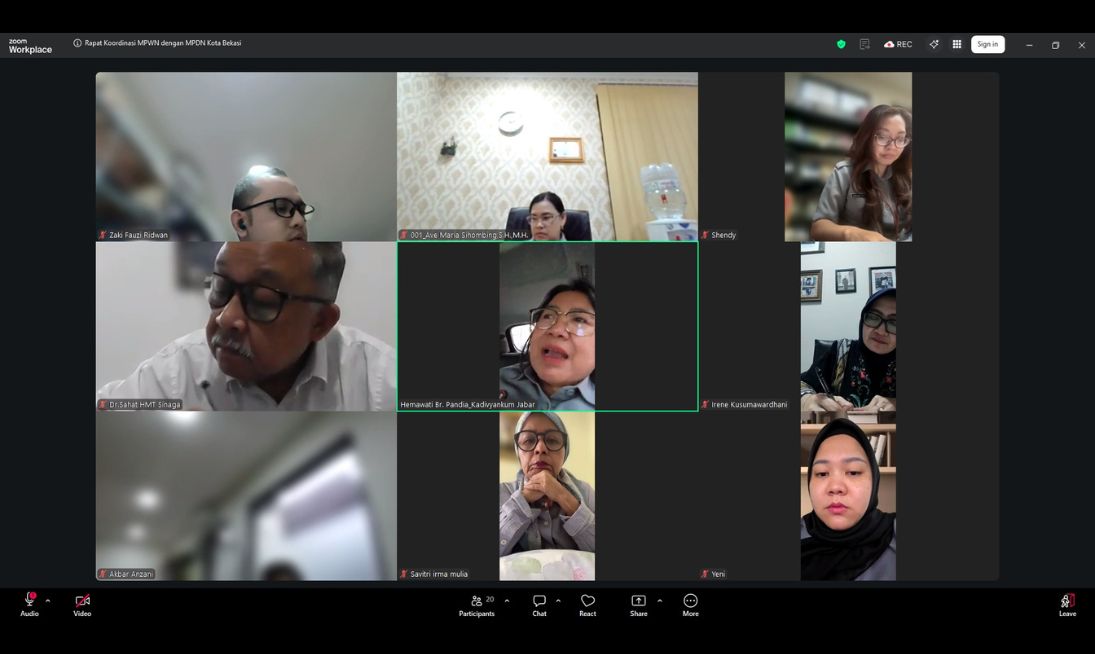Open the Chat panel
1095x654 pixels.
pos(539,604)
